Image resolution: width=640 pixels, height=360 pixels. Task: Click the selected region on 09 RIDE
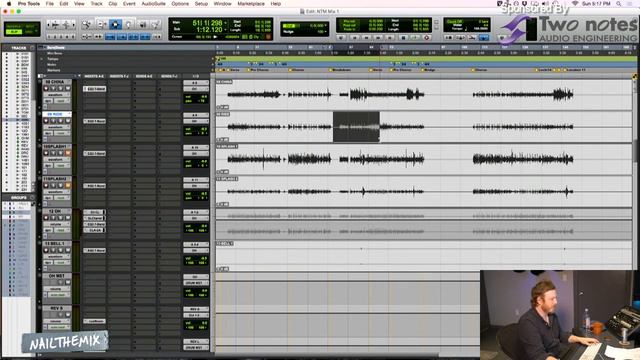pos(356,127)
